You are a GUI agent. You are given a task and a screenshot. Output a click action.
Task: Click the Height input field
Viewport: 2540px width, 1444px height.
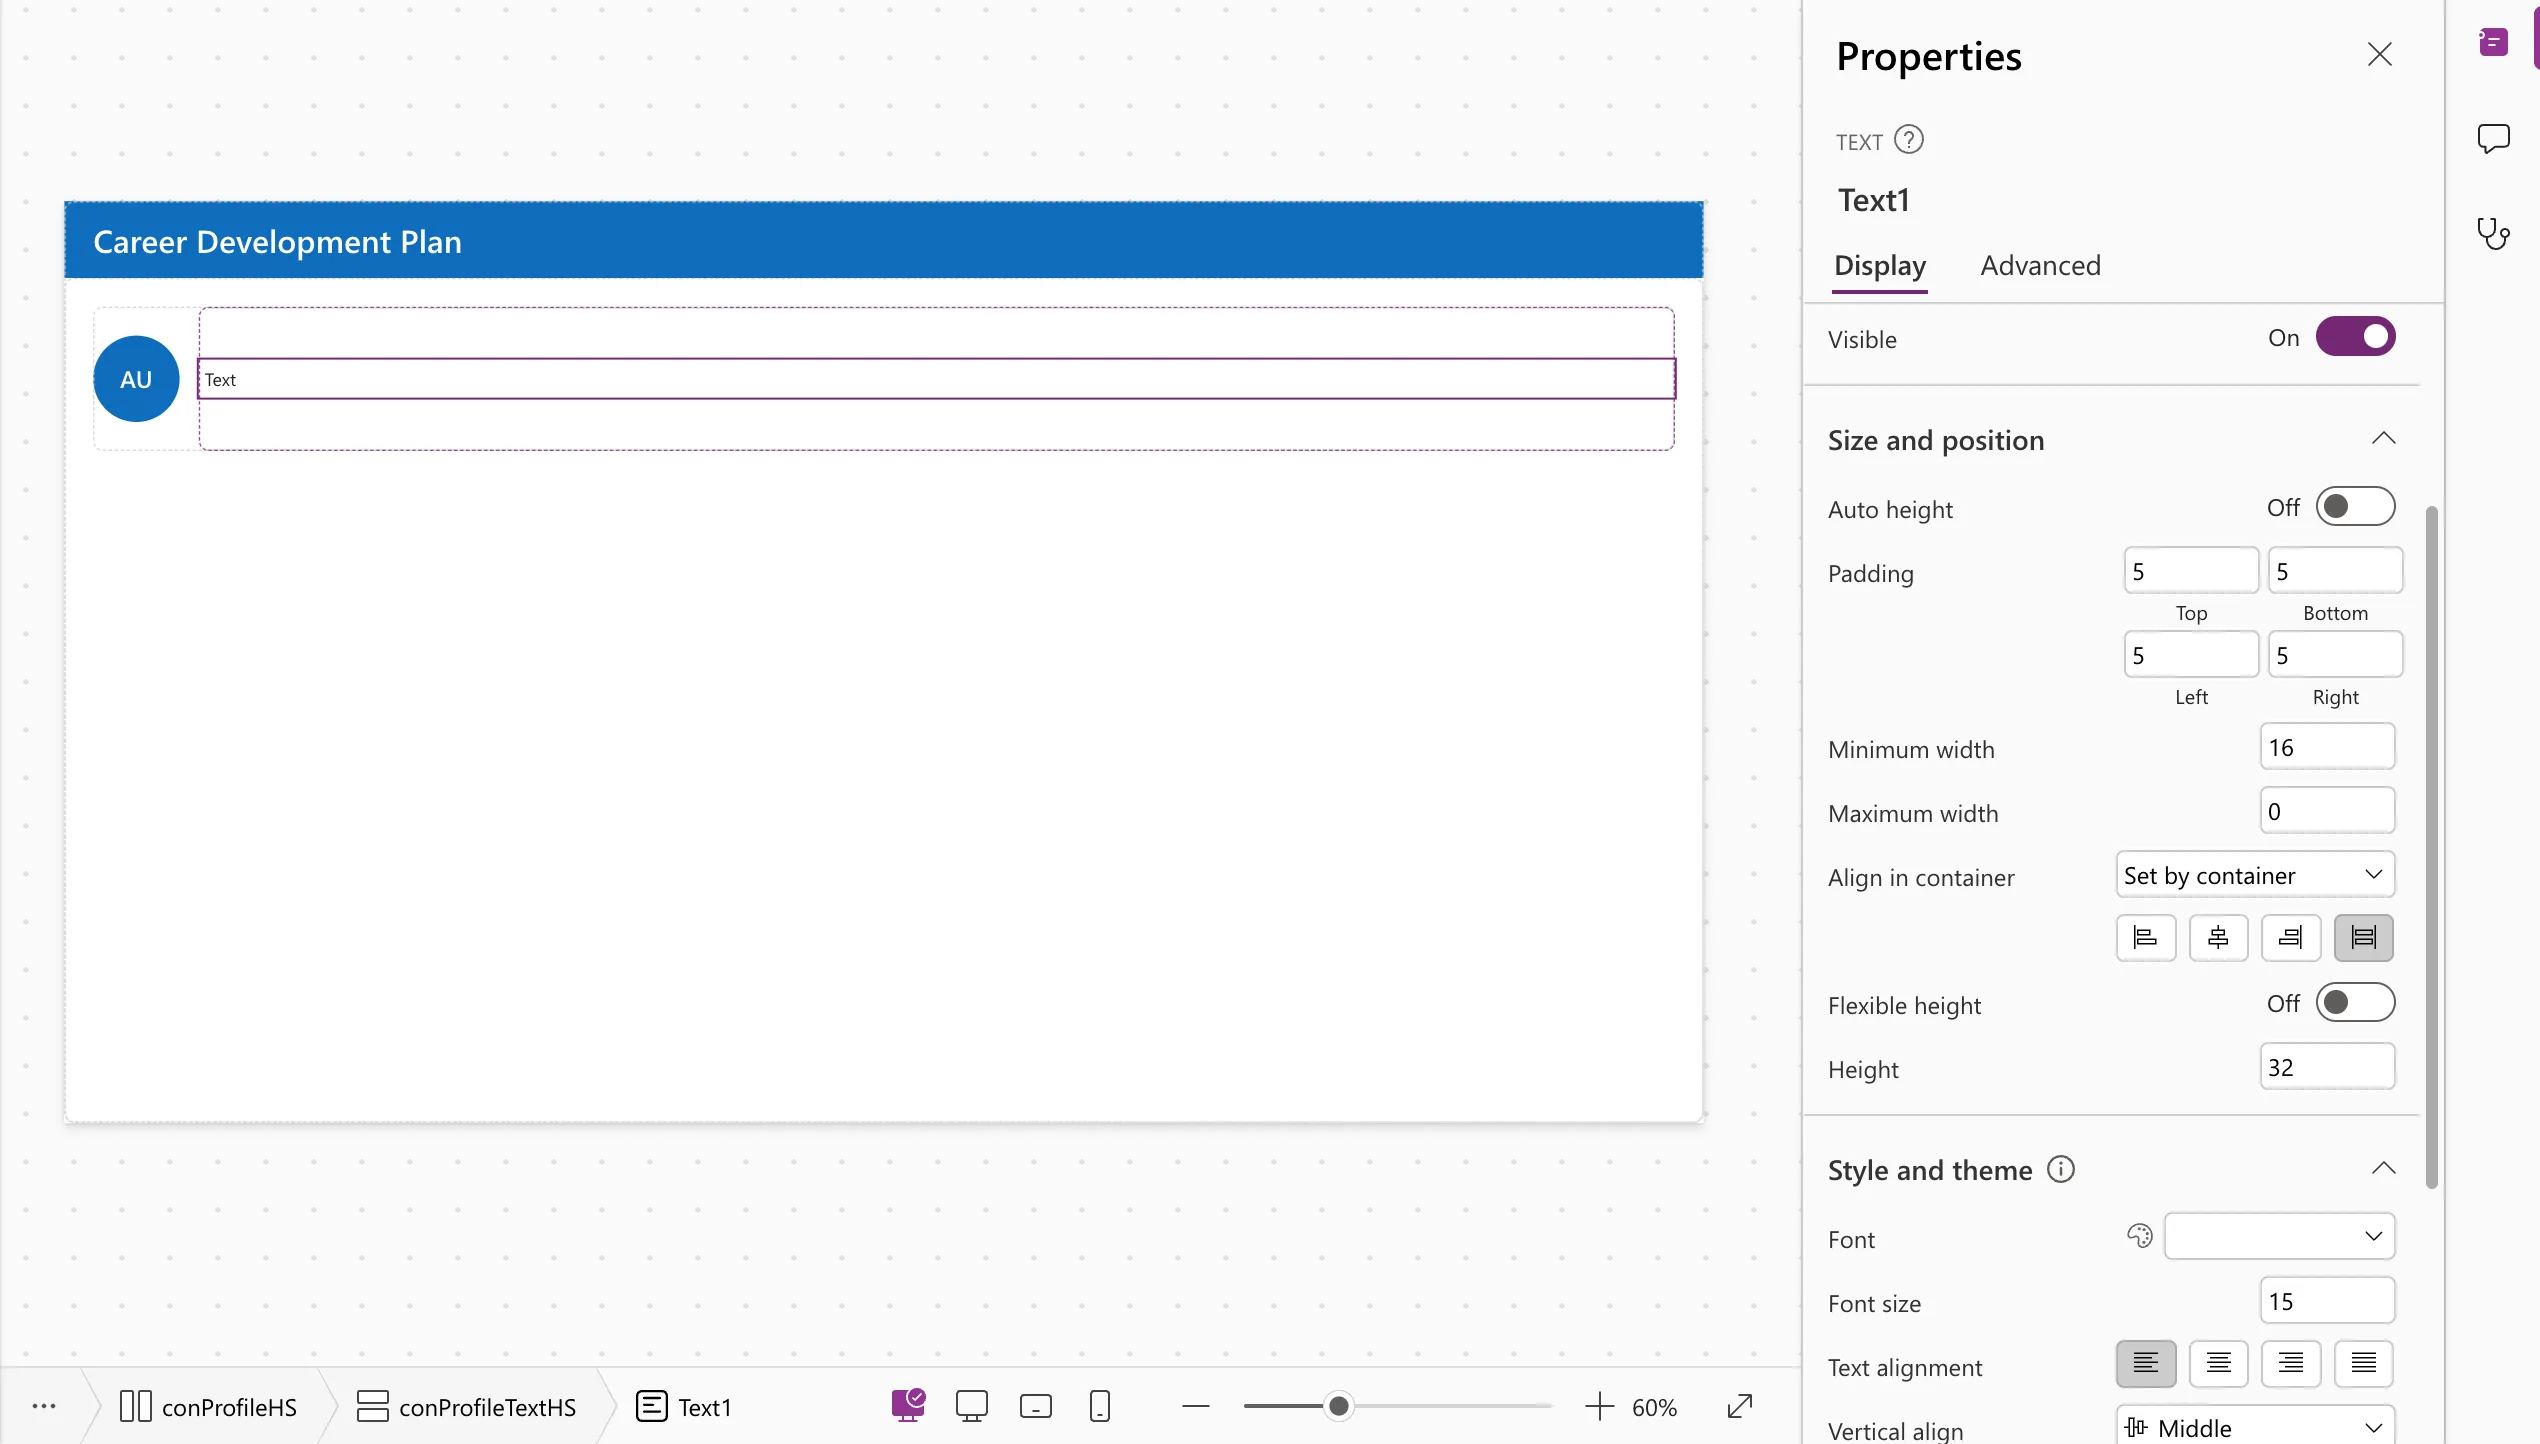pyautogui.click(x=2327, y=1067)
